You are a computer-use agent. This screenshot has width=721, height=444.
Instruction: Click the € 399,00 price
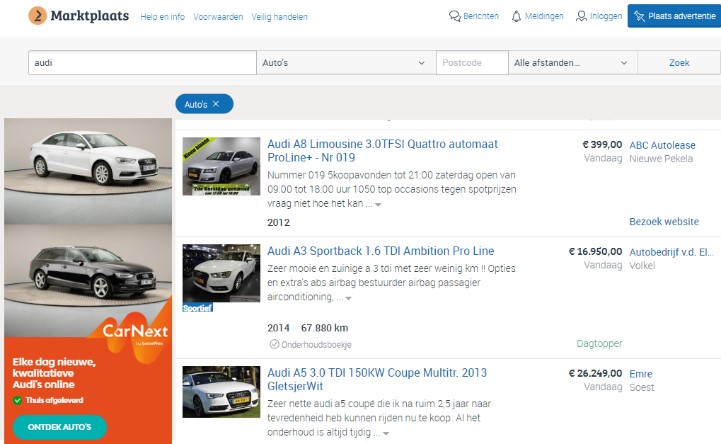click(x=602, y=145)
